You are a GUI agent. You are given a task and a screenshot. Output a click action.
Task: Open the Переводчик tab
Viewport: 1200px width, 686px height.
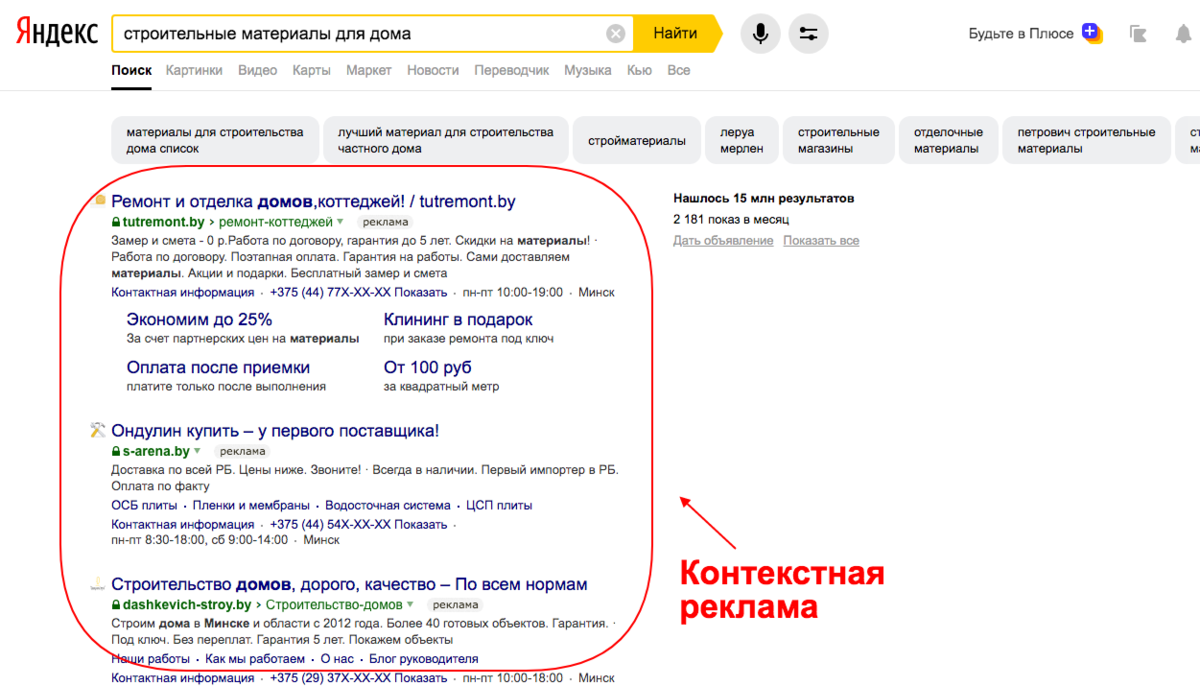point(512,70)
